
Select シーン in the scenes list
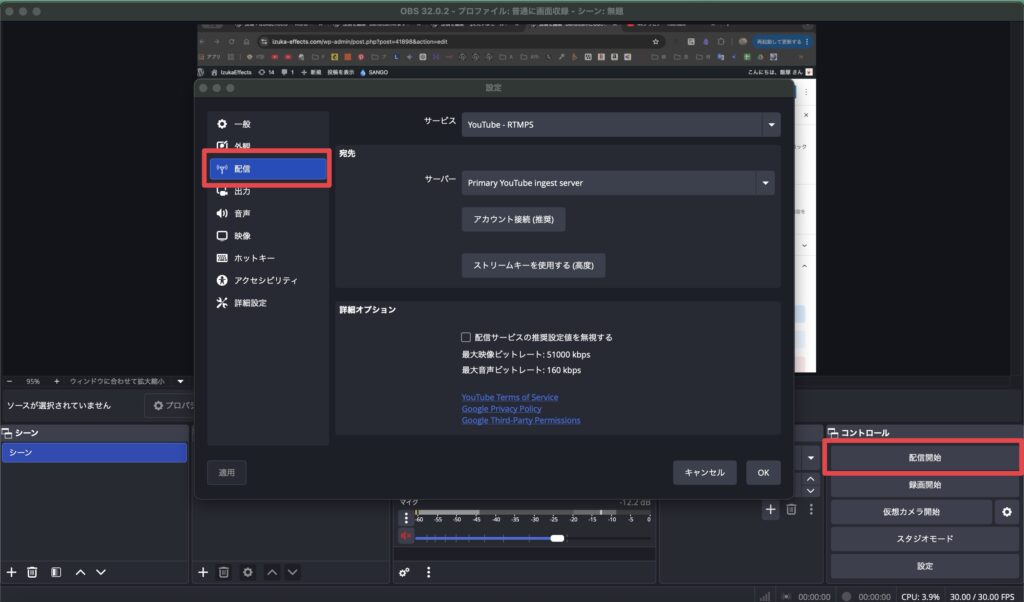[94, 453]
